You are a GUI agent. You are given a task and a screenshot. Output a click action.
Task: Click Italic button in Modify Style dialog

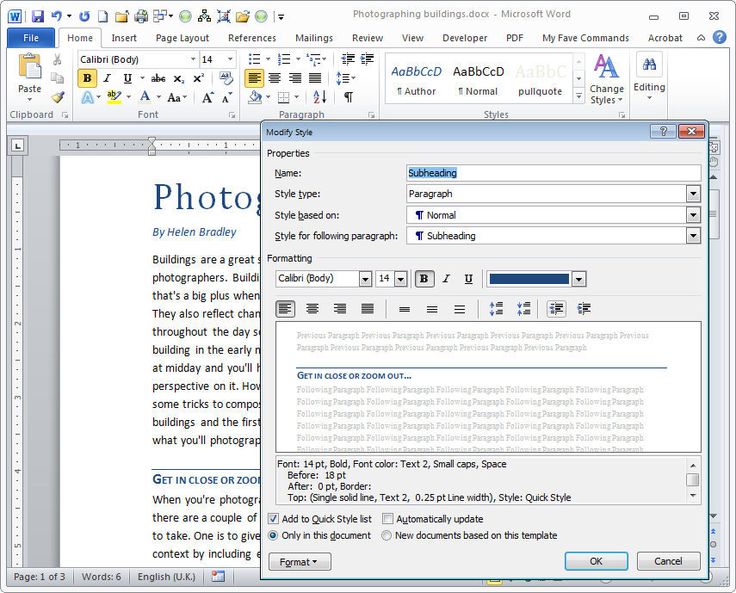pos(446,279)
